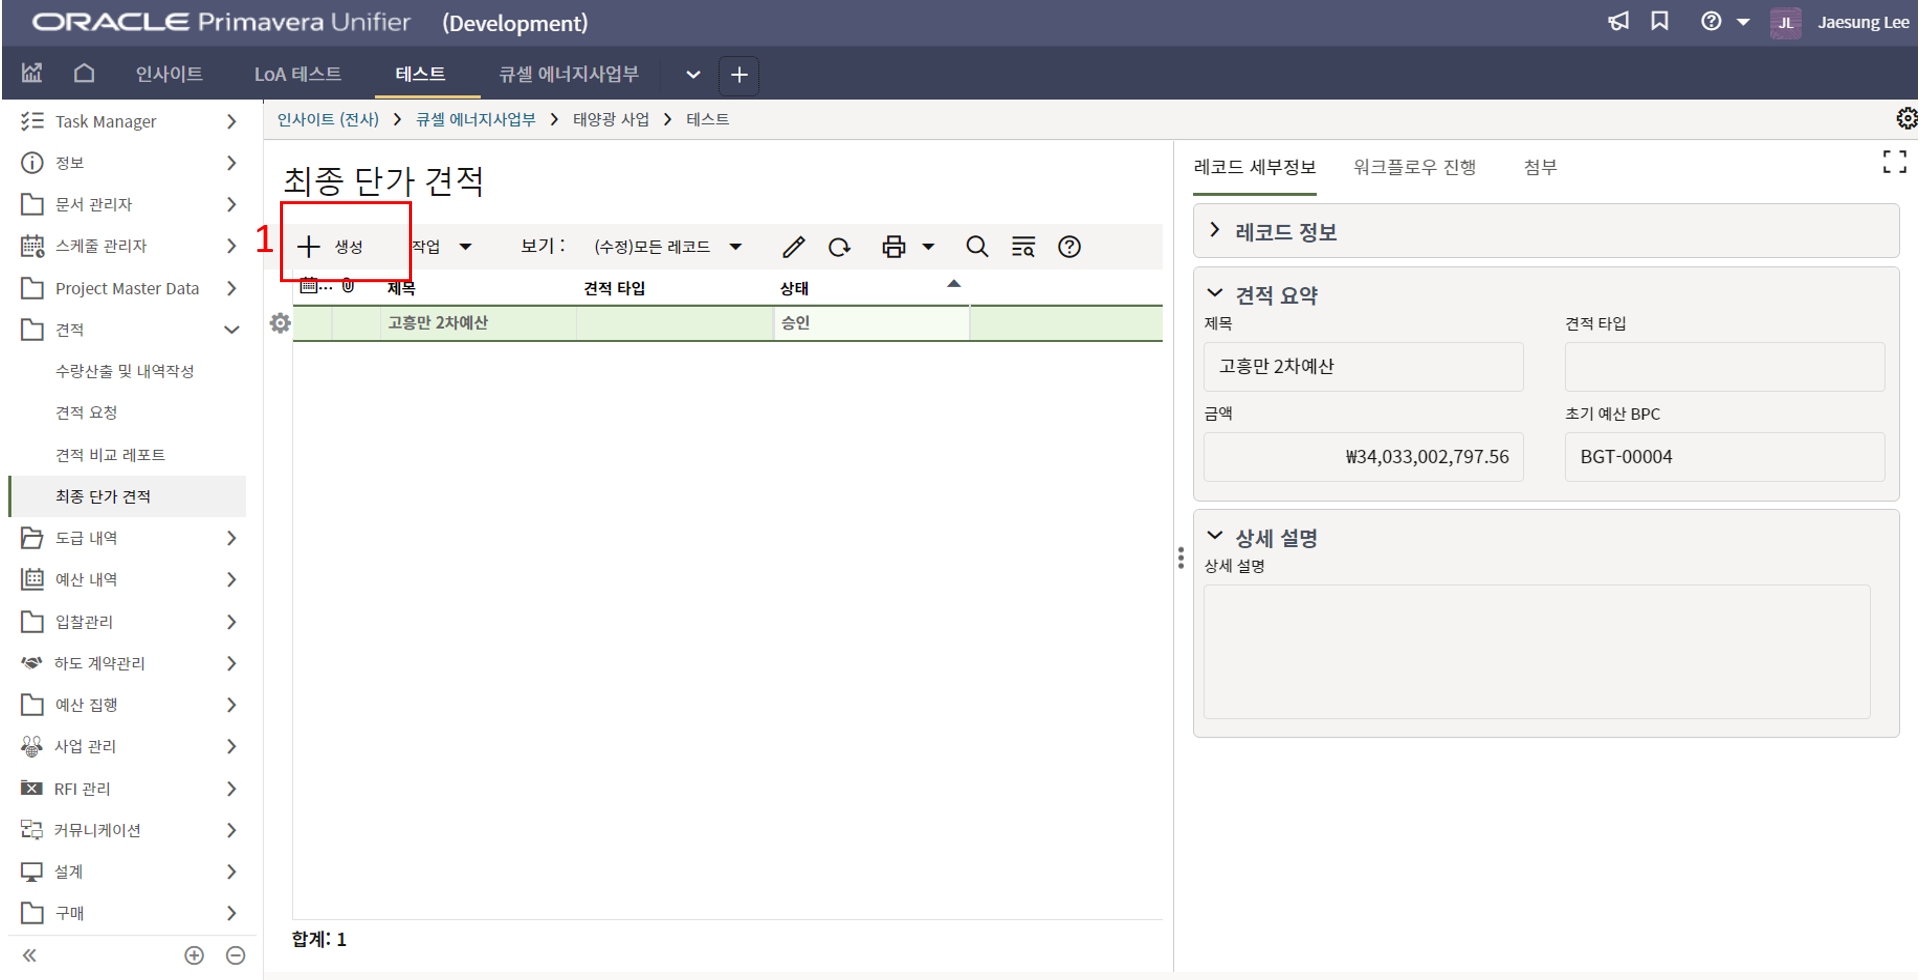The width and height of the screenshot is (1920, 980).
Task: Click the print icon in toolbar
Action: click(x=893, y=247)
